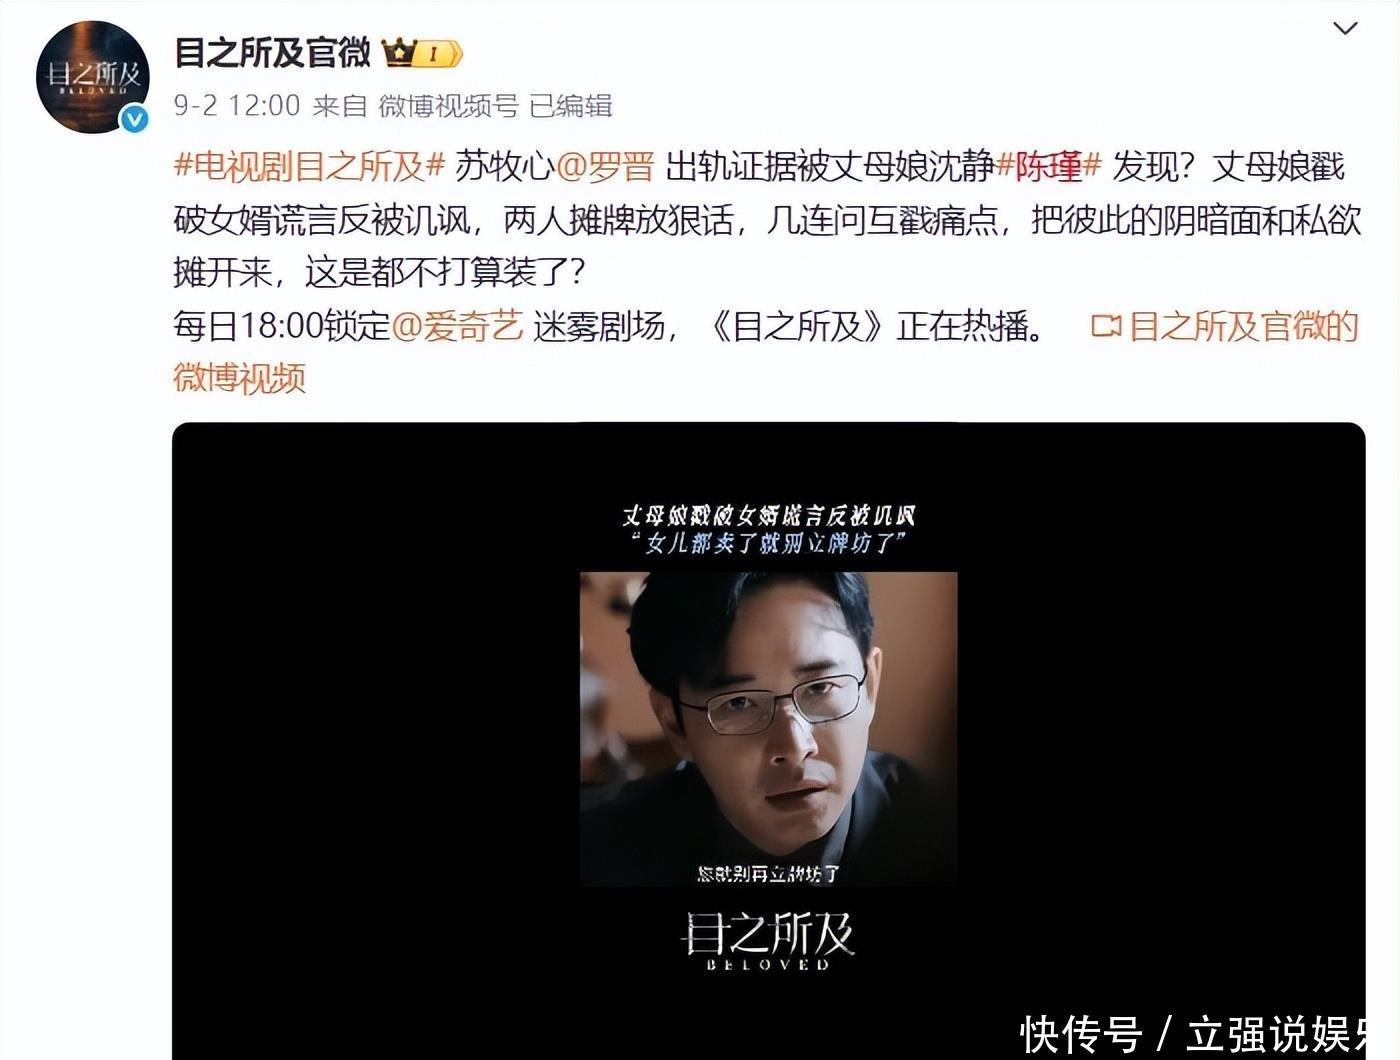Expand the post options chevron menu
Image resolution: width=1400 pixels, height=1060 pixels.
[1346, 28]
